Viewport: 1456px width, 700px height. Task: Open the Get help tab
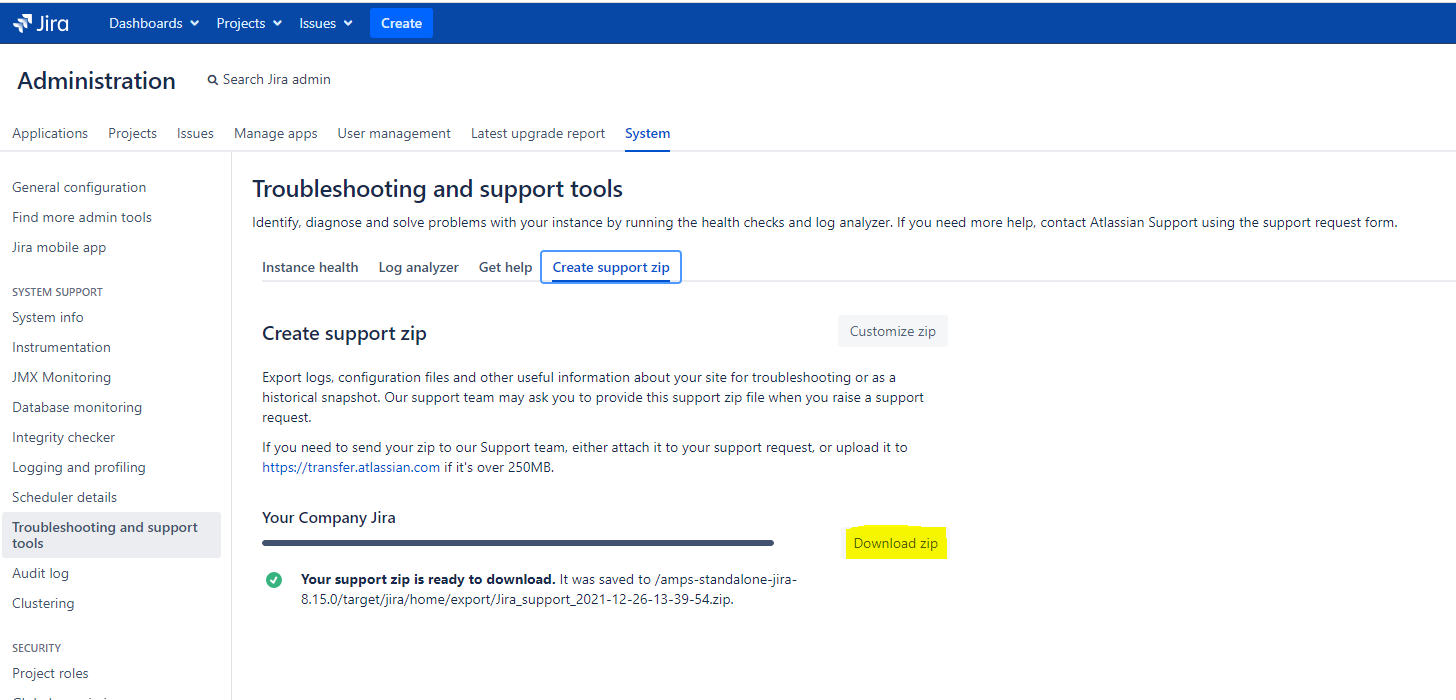pos(505,267)
